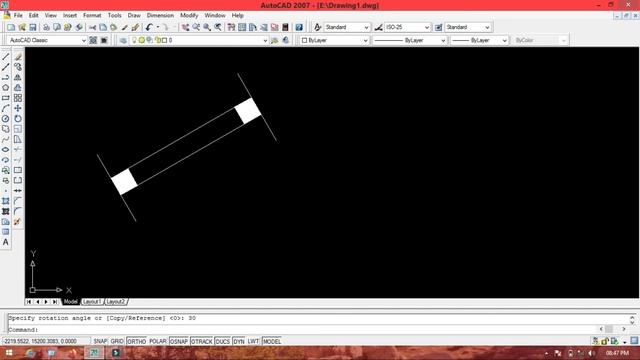The width and height of the screenshot is (640, 360).
Task: Toggle OTRACK in status bar
Action: pyautogui.click(x=202, y=341)
